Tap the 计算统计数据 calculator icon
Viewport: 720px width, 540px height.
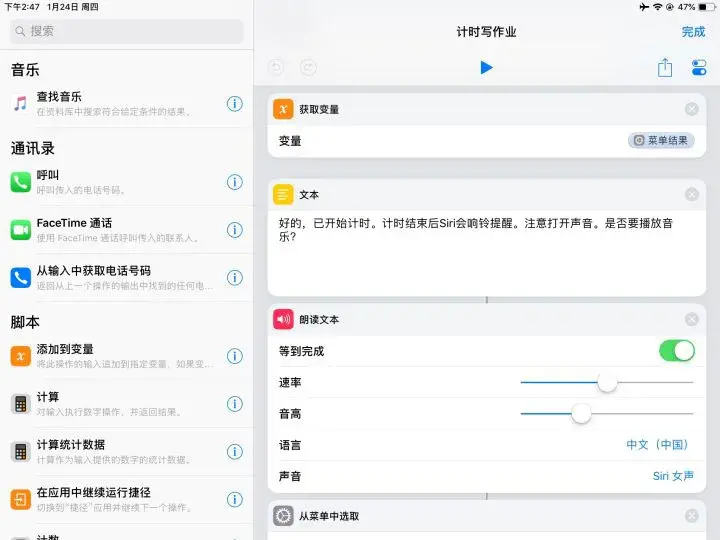[20, 452]
